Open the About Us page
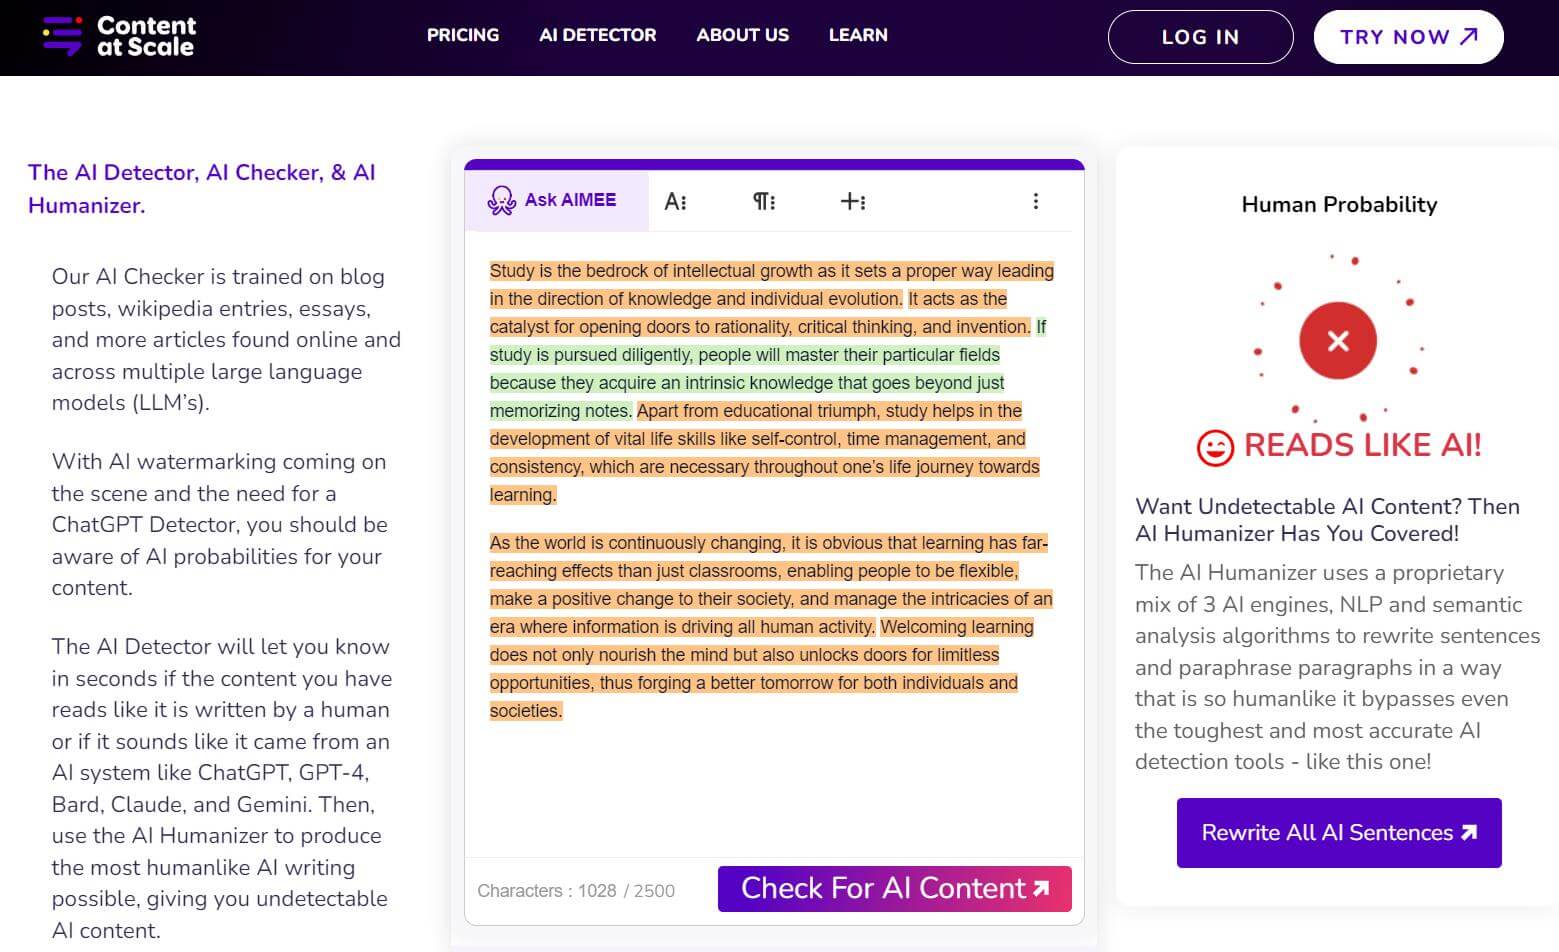The image size is (1559, 952). tap(743, 35)
